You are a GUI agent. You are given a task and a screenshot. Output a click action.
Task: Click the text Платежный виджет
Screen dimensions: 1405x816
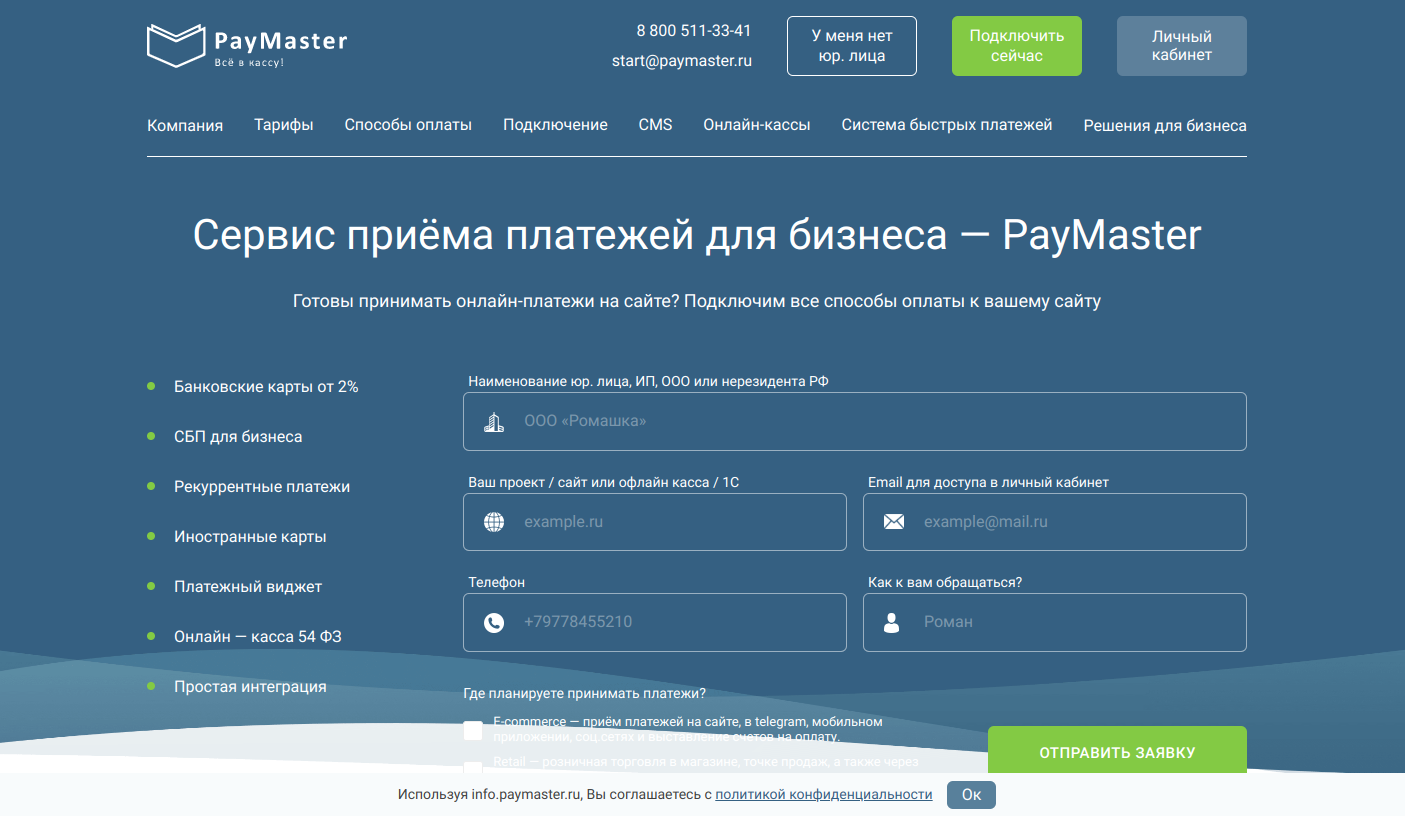248,587
